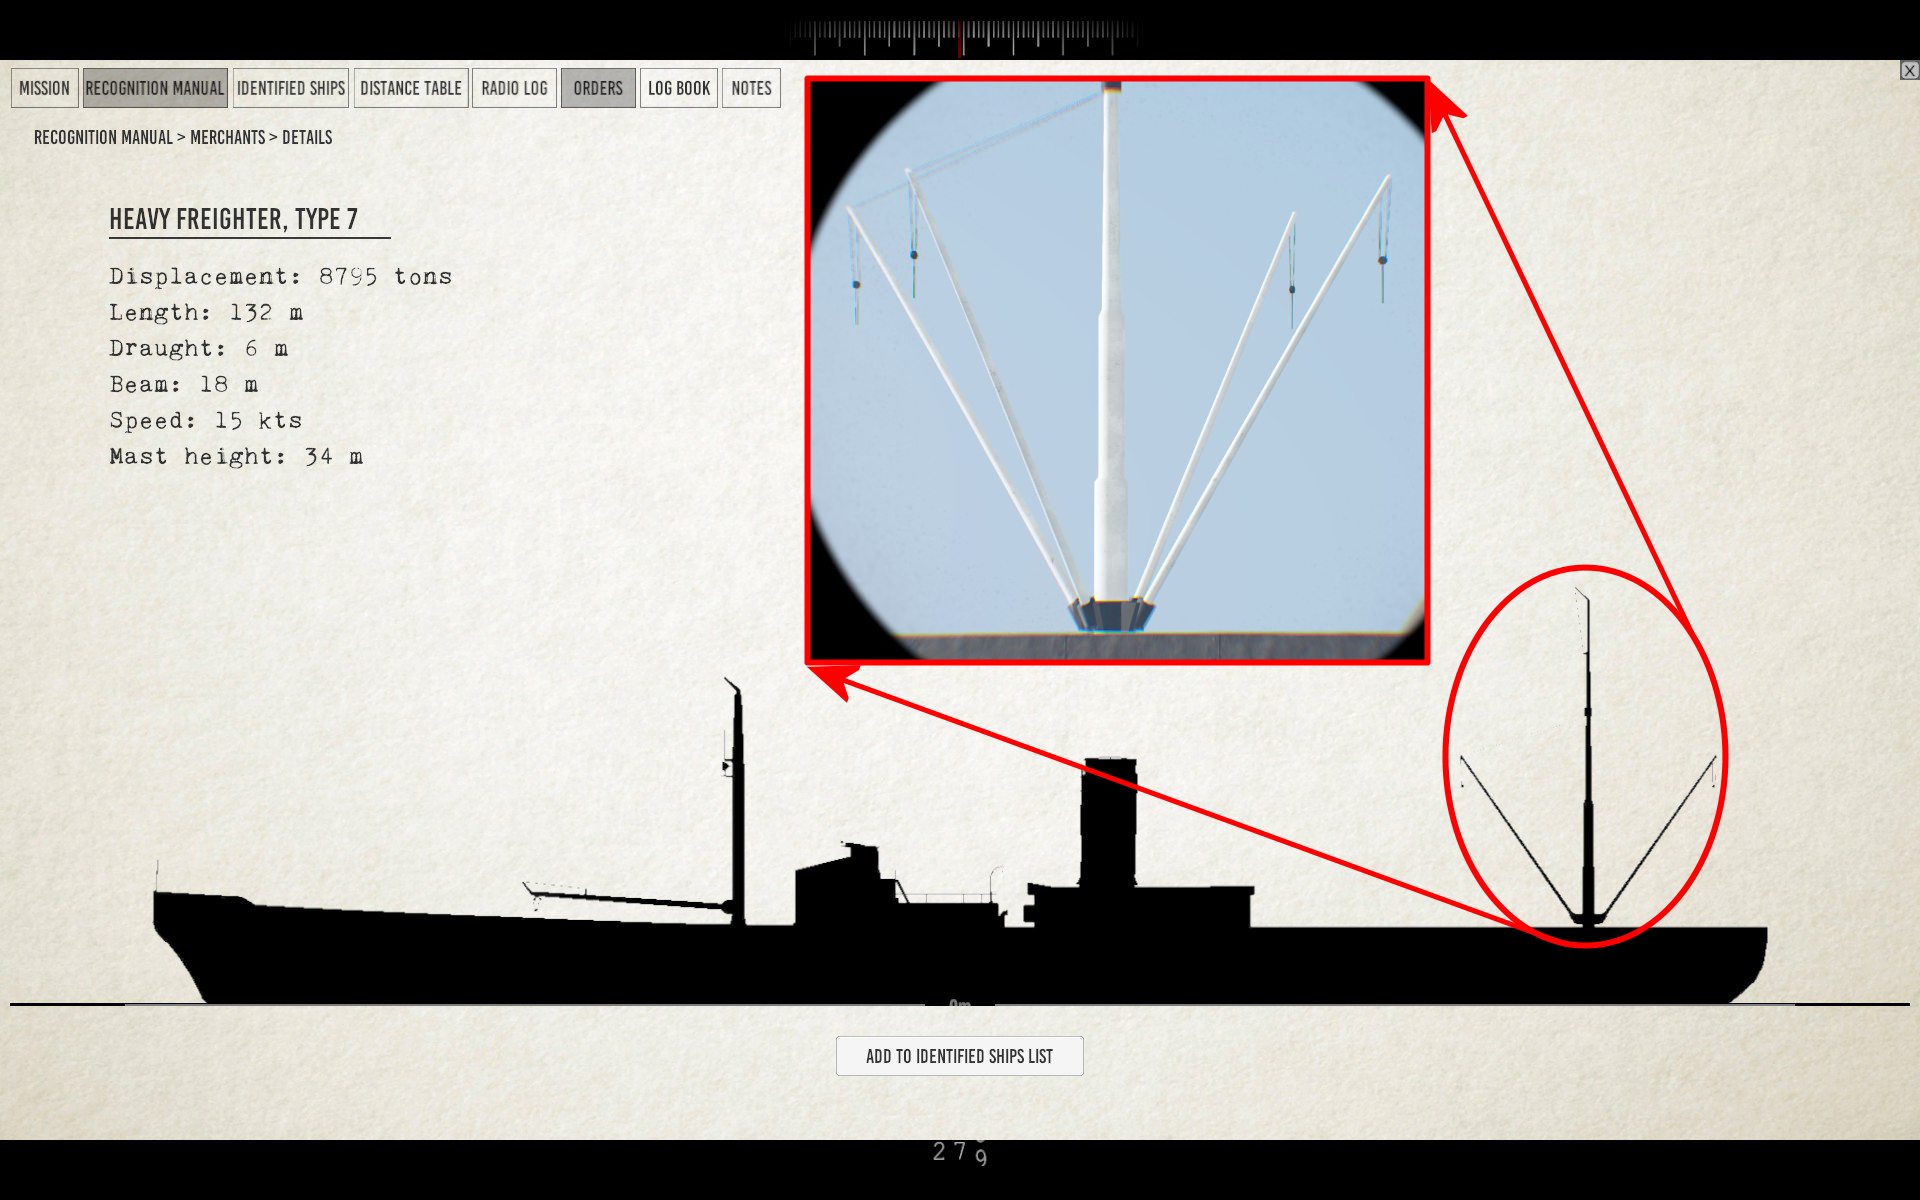Click Add to Identified Ships List
The width and height of the screenshot is (1920, 1200).
pyautogui.click(x=959, y=1056)
